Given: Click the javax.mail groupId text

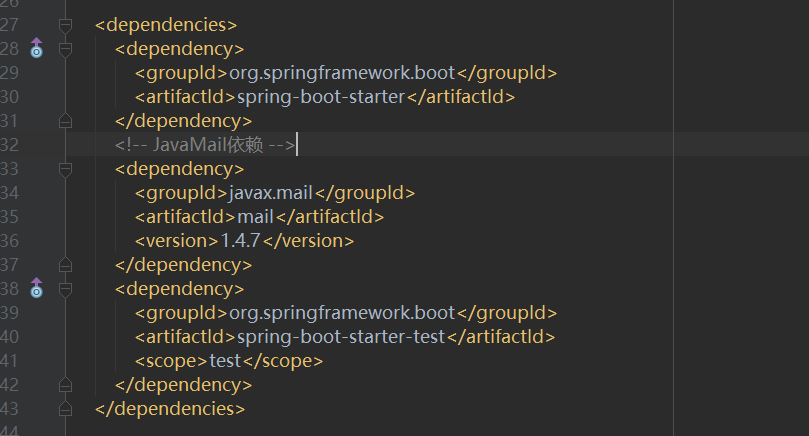Looking at the screenshot, I should pos(271,193).
